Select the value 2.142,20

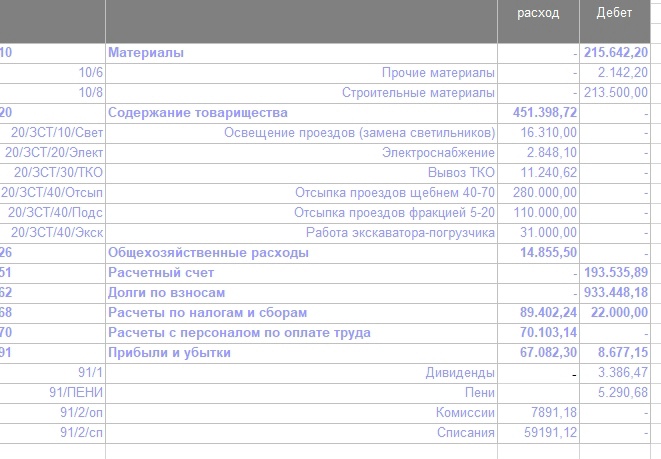coord(623,72)
